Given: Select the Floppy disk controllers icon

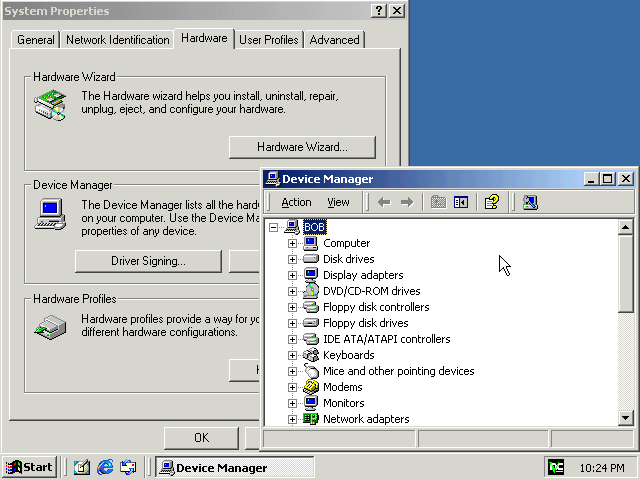Looking at the screenshot, I should (x=311, y=307).
